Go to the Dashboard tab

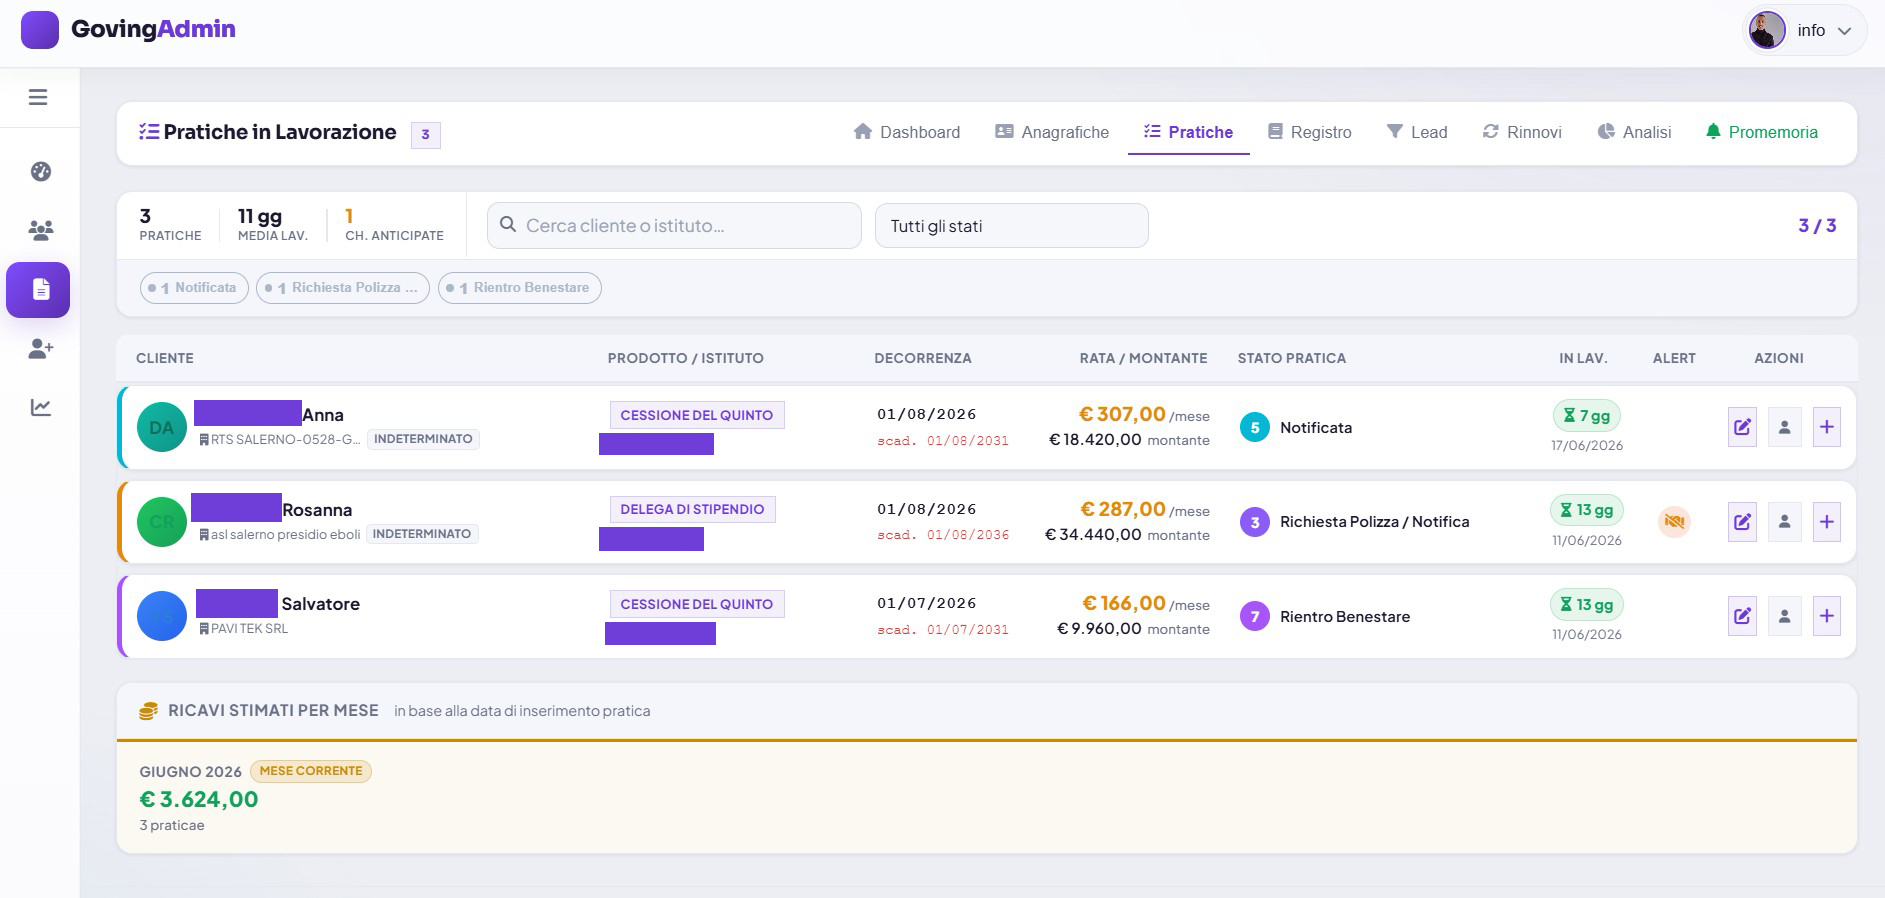point(907,132)
